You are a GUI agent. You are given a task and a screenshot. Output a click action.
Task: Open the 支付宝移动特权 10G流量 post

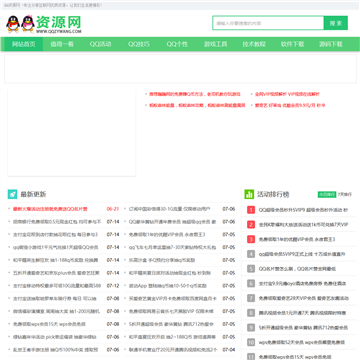click(x=57, y=286)
